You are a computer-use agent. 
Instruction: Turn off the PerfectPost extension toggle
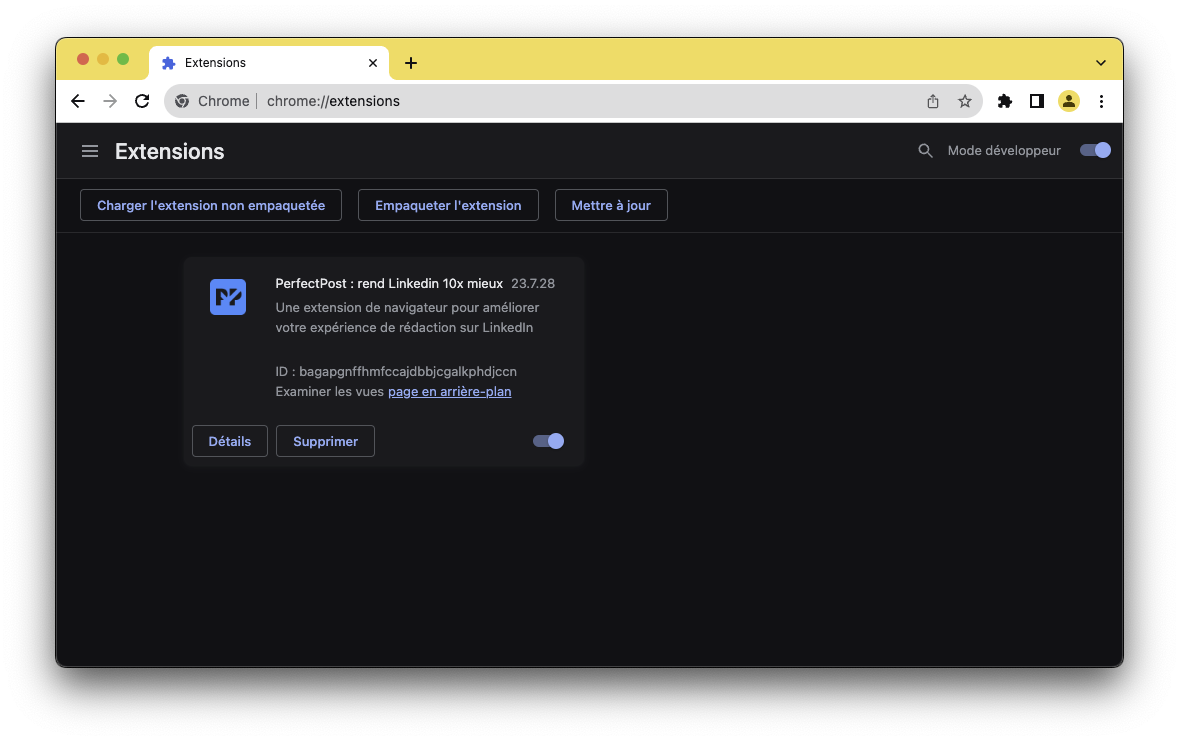coord(548,441)
